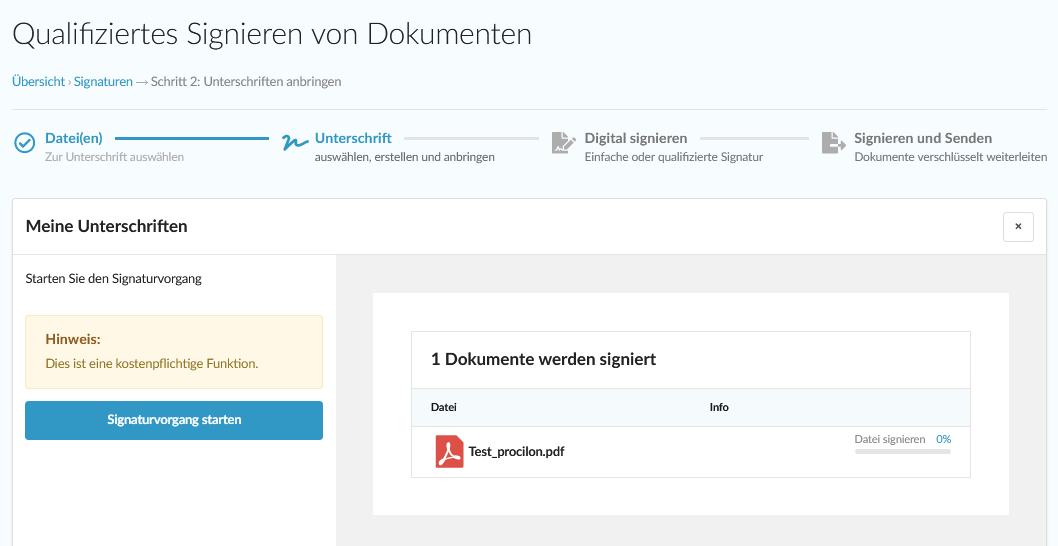Select the Test_procilon.pdf file name
The image size is (1058, 546).
click(516, 452)
